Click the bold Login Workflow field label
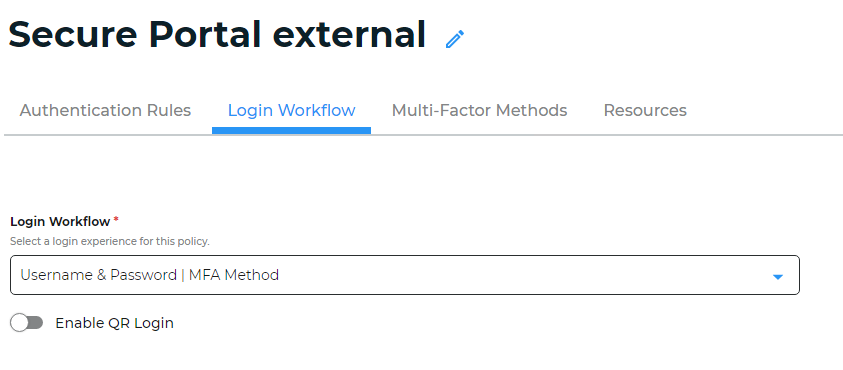Viewport: 843px width, 370px height. [60, 222]
